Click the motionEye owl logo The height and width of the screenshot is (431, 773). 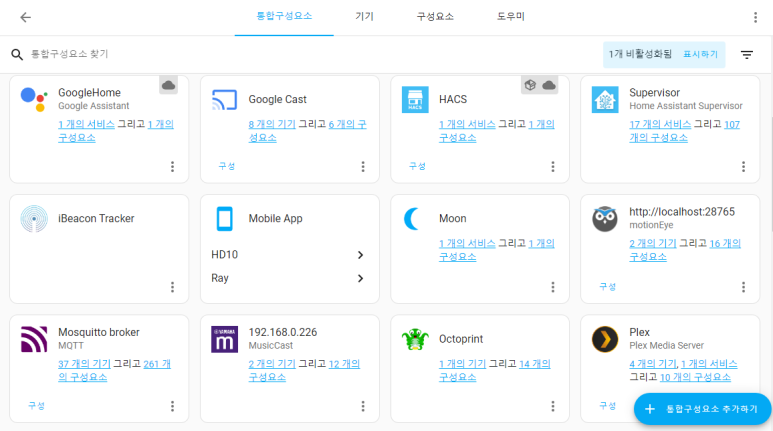pos(605,218)
